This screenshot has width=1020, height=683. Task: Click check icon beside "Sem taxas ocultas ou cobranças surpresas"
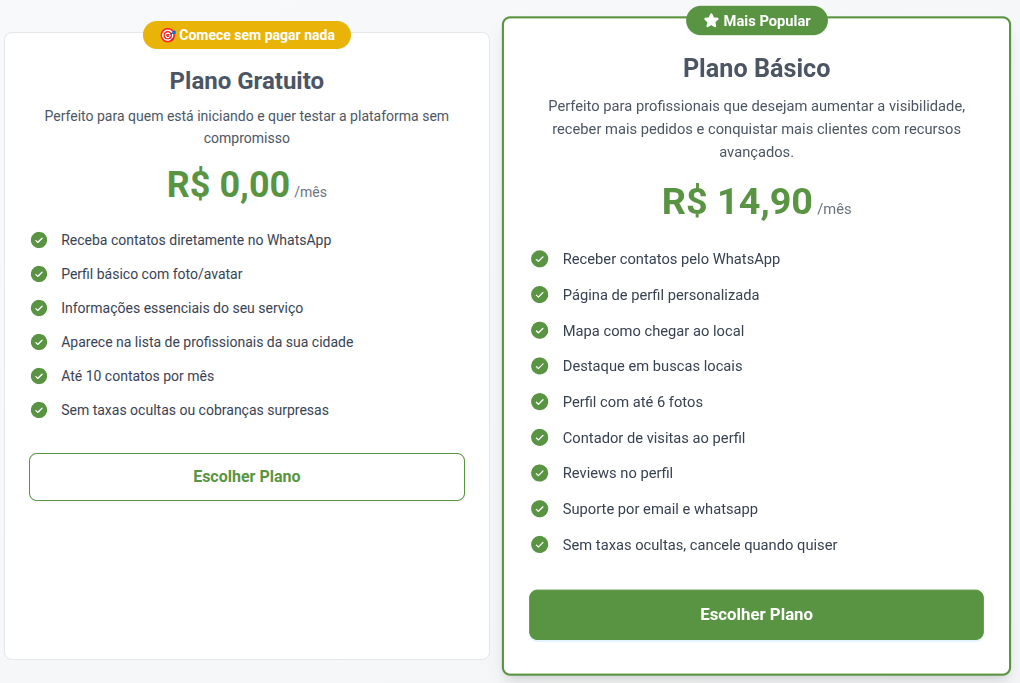click(39, 410)
